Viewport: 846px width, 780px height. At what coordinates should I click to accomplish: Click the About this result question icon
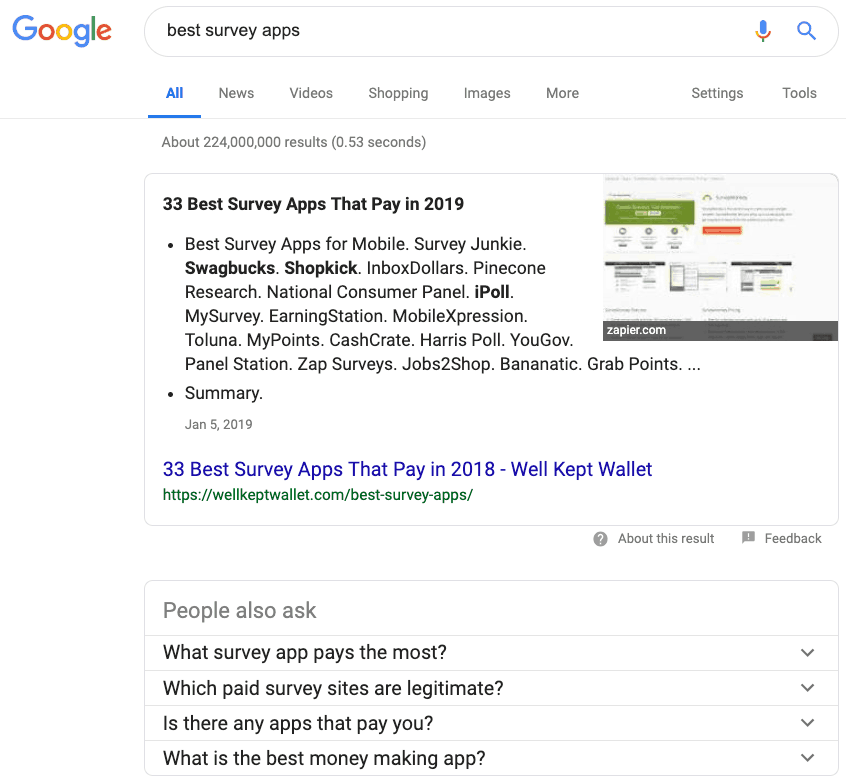[600, 539]
